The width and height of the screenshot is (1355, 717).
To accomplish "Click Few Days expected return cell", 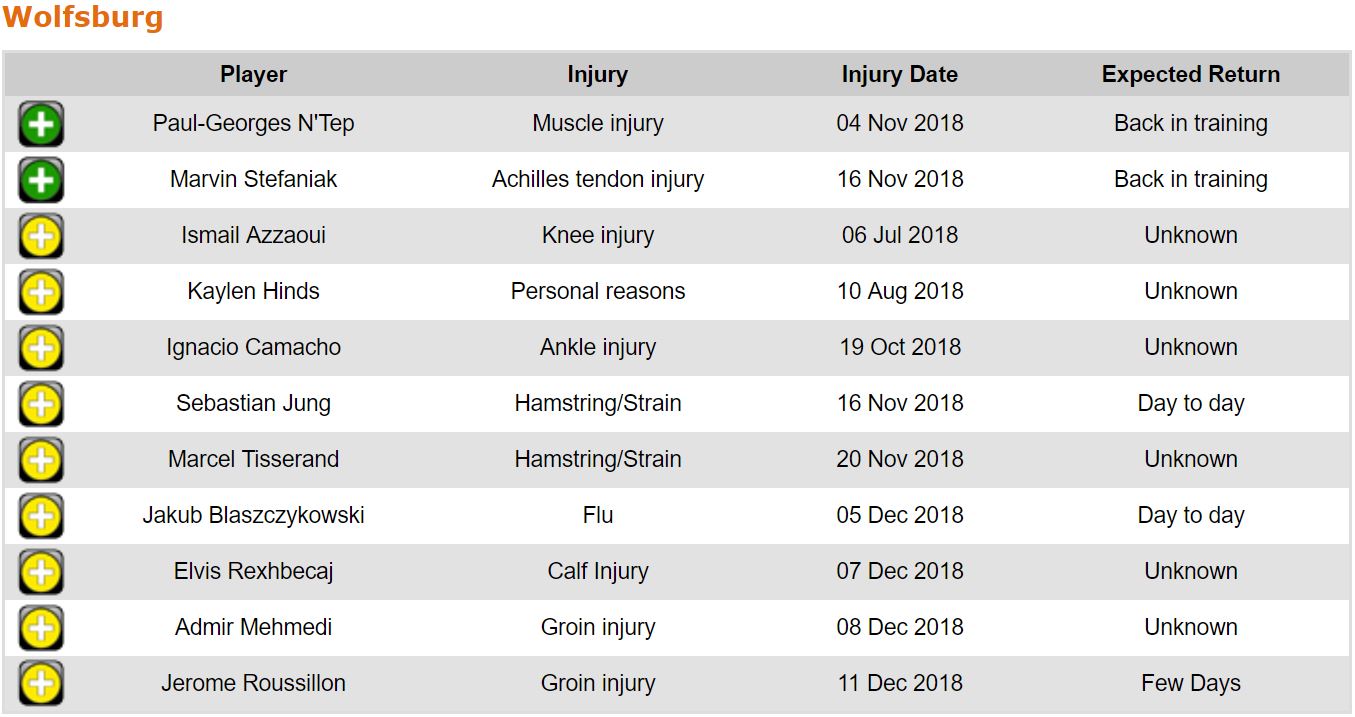I will pos(1190,684).
